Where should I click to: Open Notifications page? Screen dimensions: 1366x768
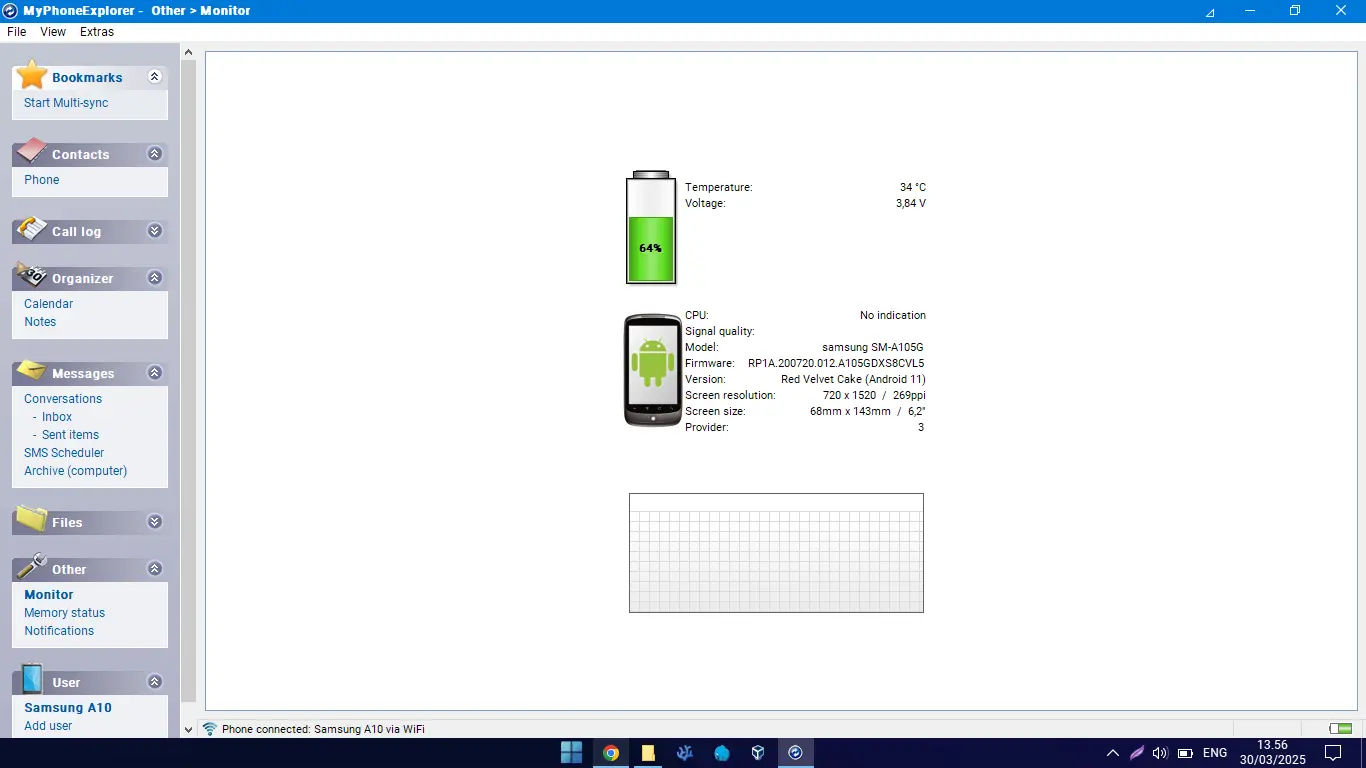tap(59, 631)
